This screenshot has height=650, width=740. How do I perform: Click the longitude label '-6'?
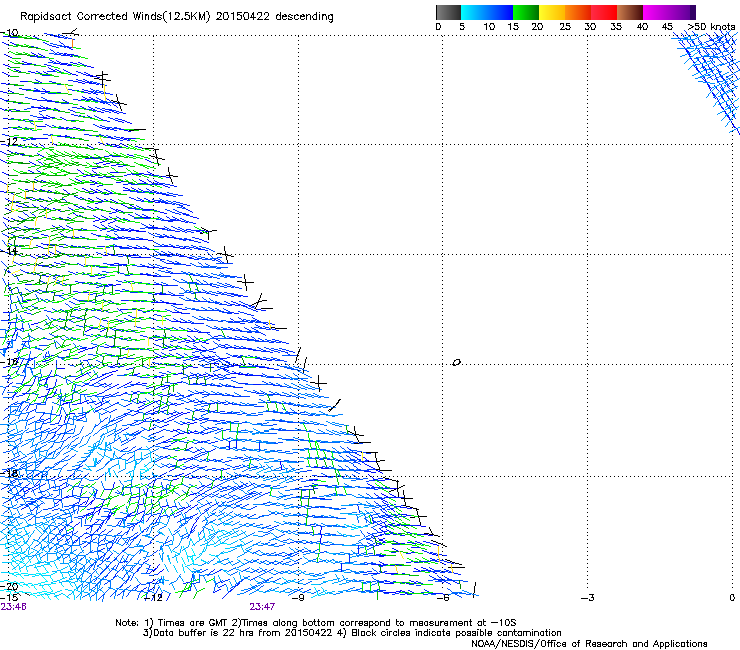(443, 598)
